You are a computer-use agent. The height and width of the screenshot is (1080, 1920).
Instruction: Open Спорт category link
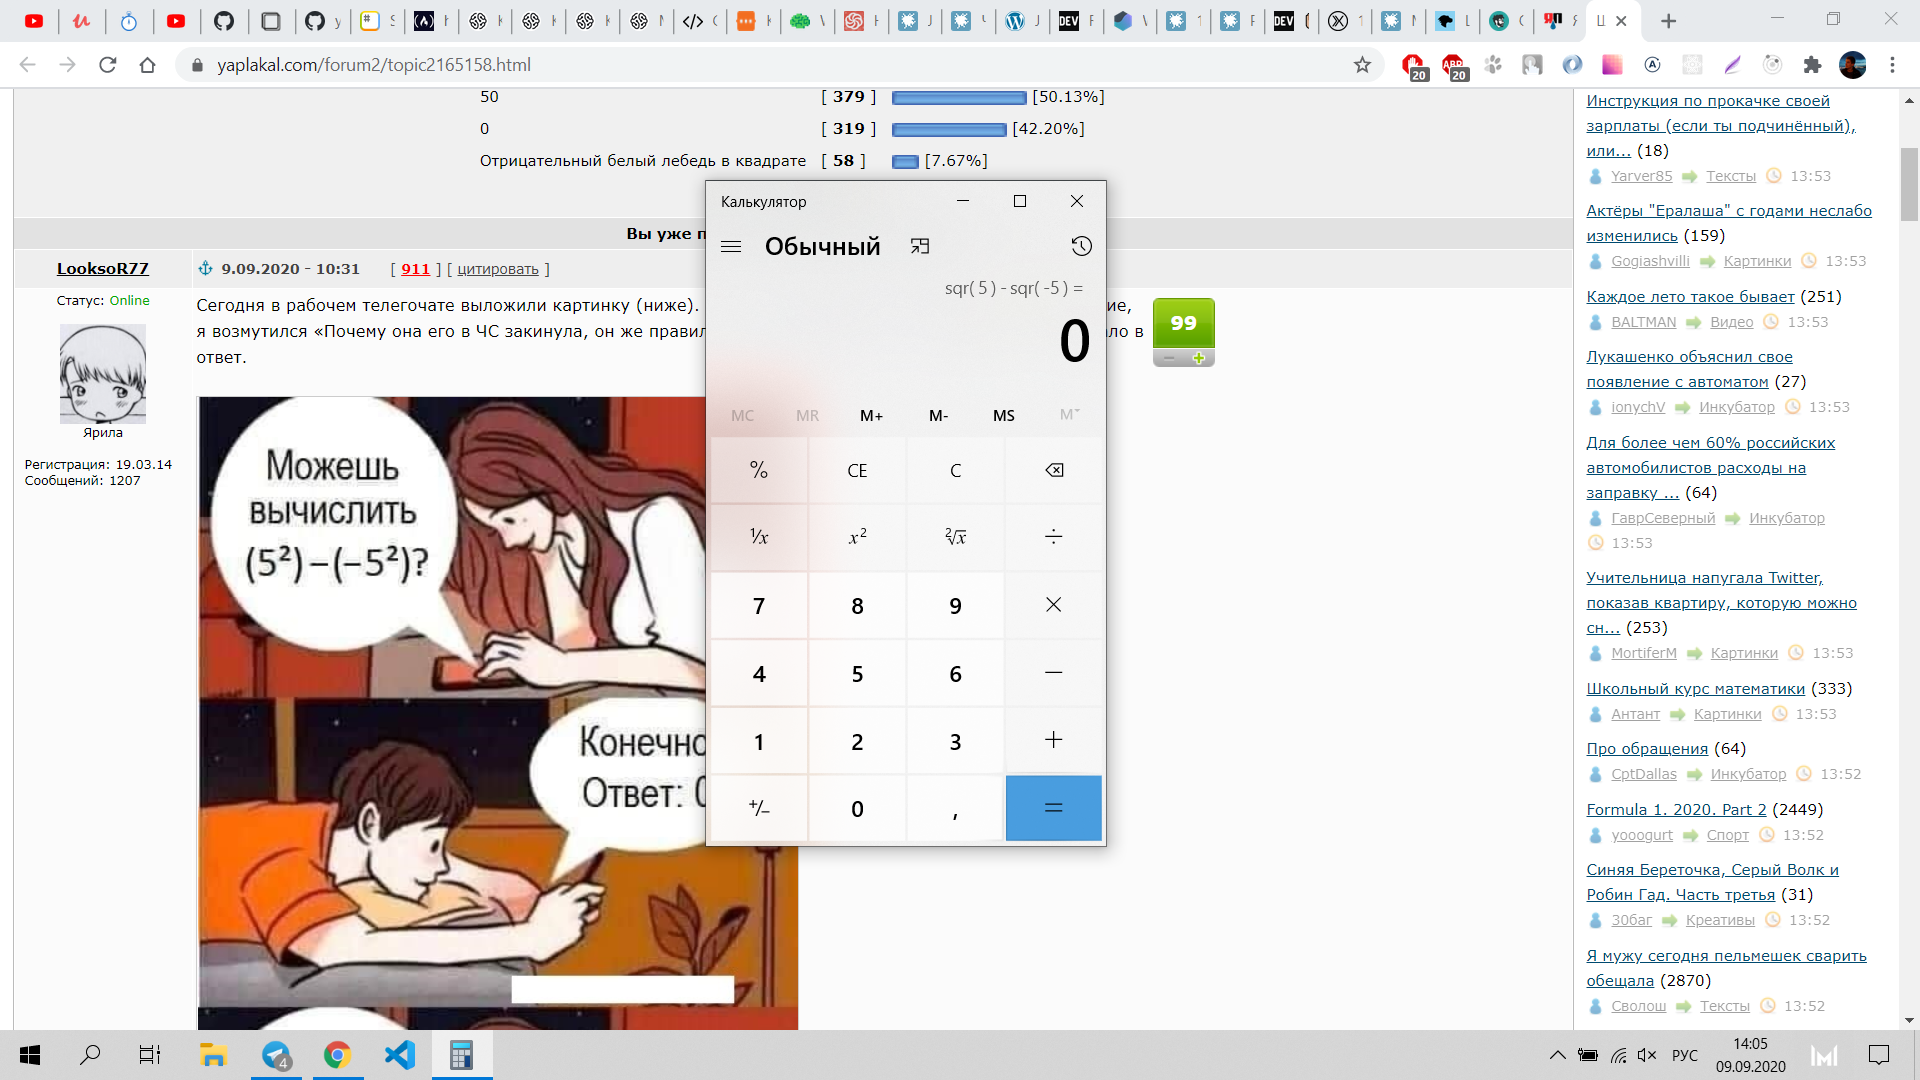click(x=1727, y=835)
